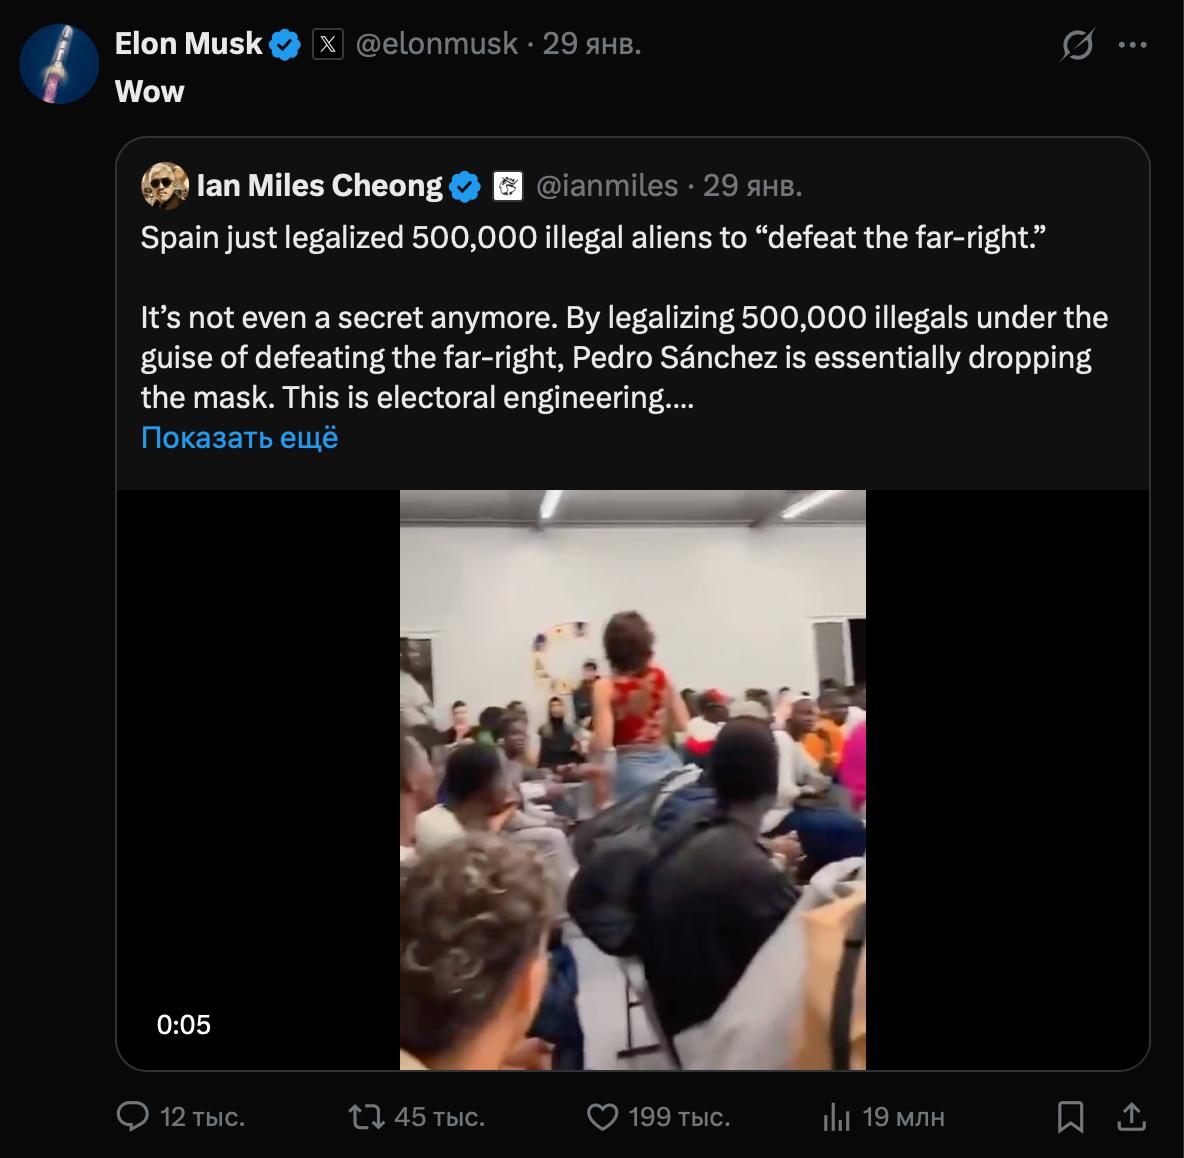Open the Elon Musk display name

point(188,44)
